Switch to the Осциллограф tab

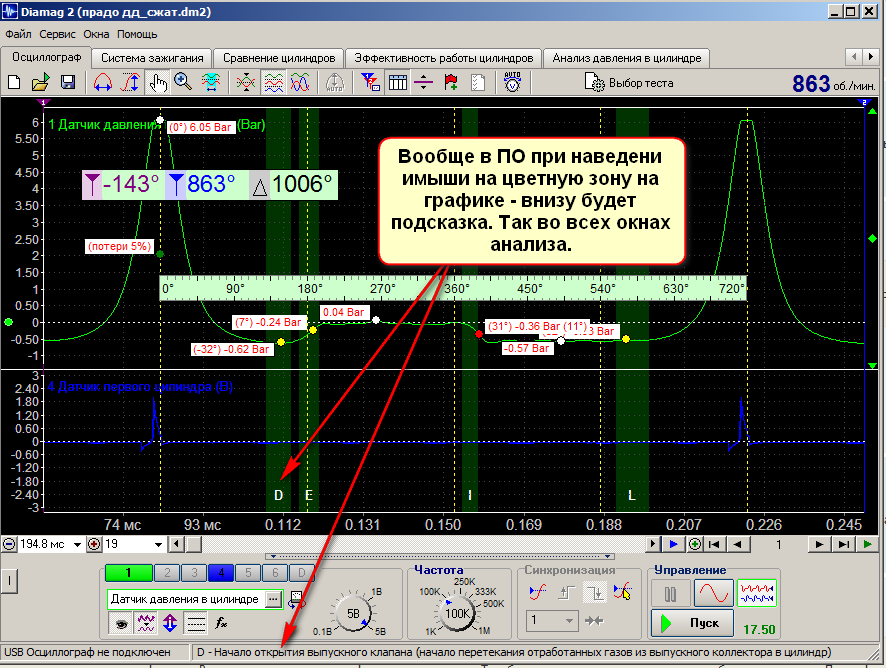click(x=47, y=57)
